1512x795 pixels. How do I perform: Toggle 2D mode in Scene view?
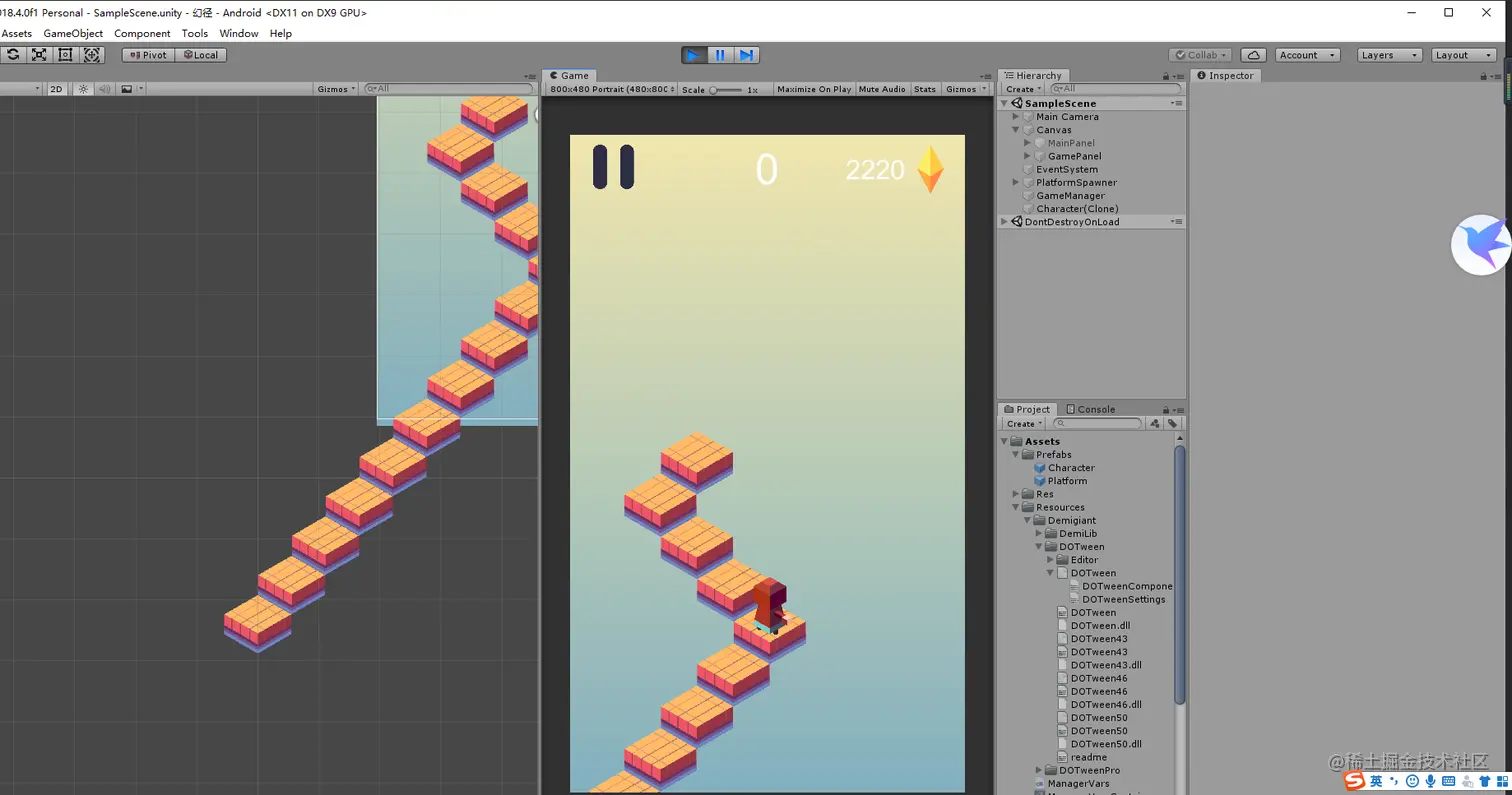[x=56, y=89]
